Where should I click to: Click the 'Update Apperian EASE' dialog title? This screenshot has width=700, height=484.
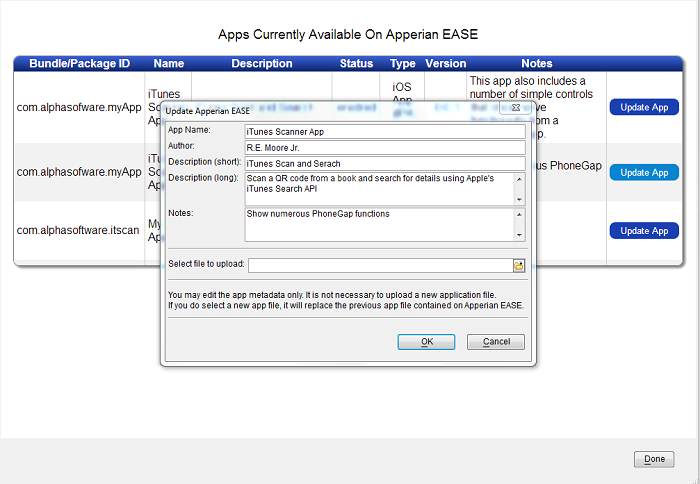click(x=208, y=111)
